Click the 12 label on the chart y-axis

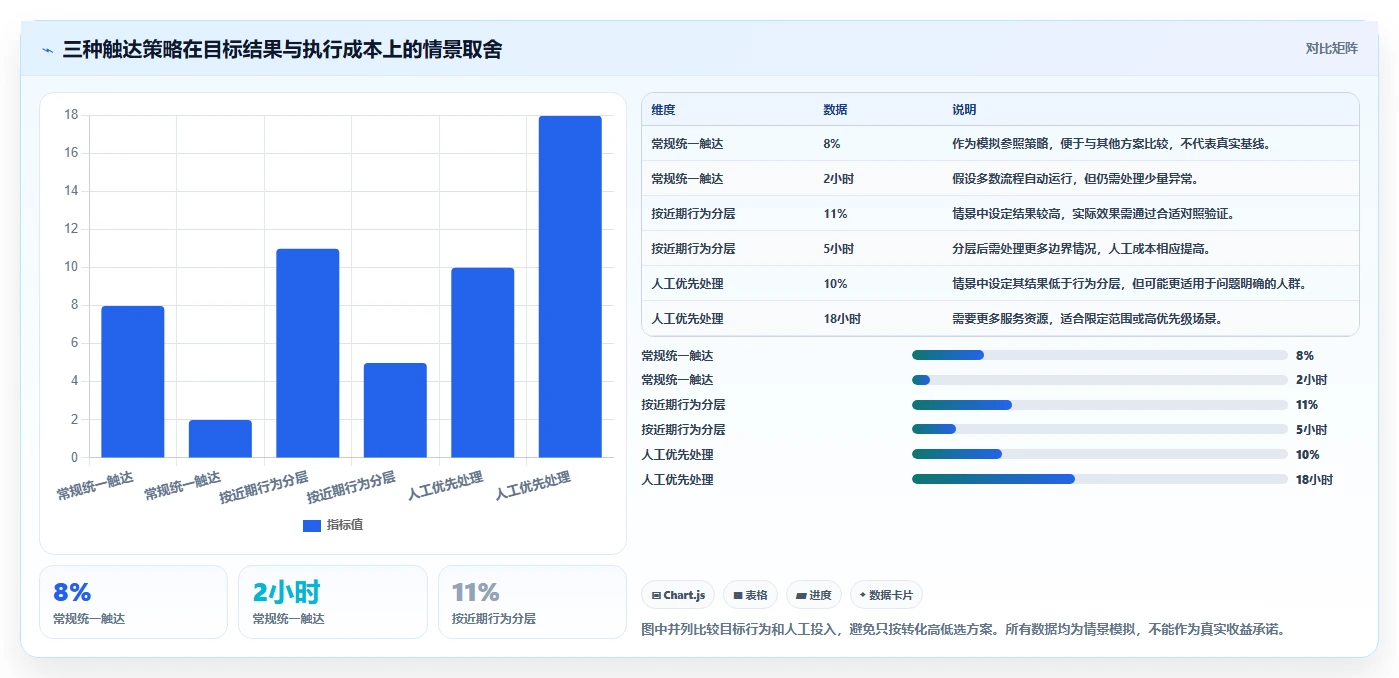tap(71, 229)
